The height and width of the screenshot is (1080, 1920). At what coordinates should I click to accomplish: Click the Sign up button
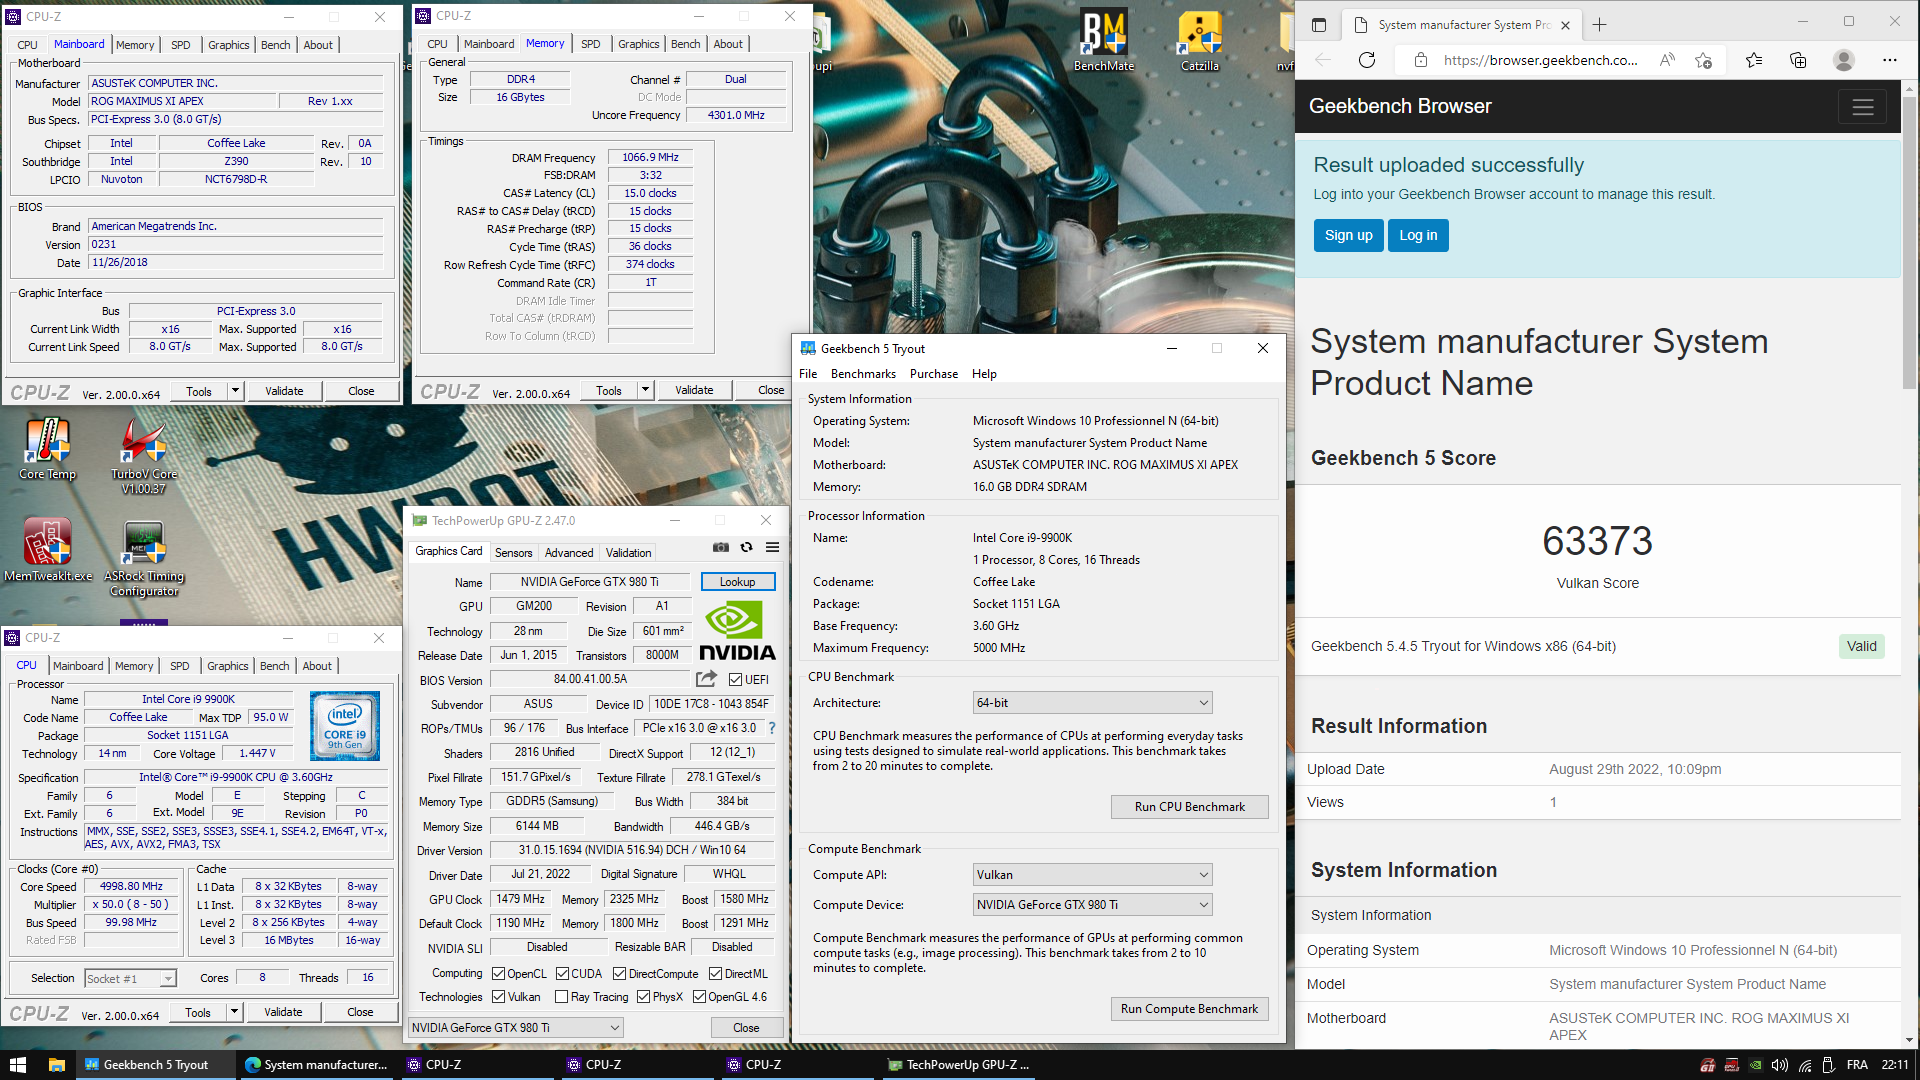[1348, 235]
